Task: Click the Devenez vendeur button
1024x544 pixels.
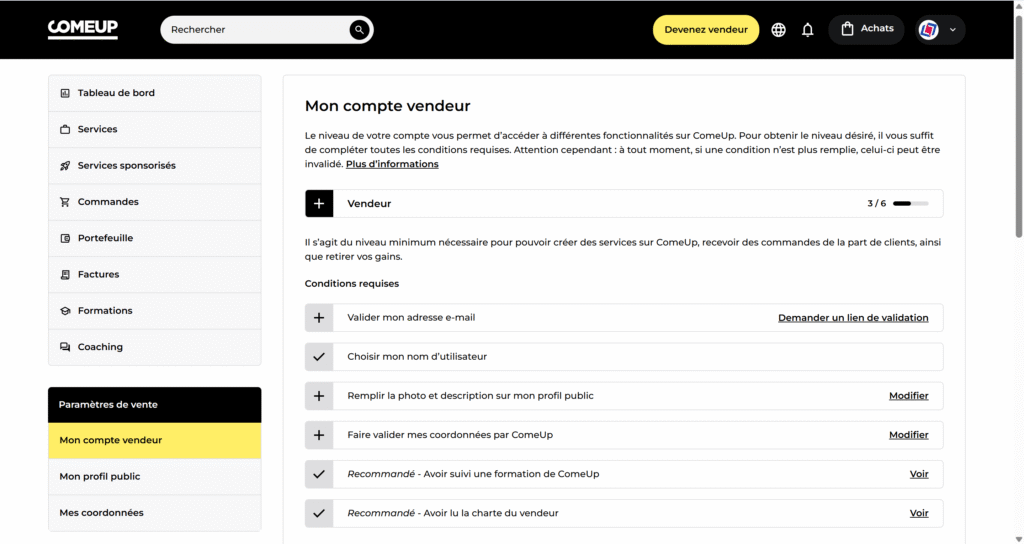Action: click(x=706, y=30)
